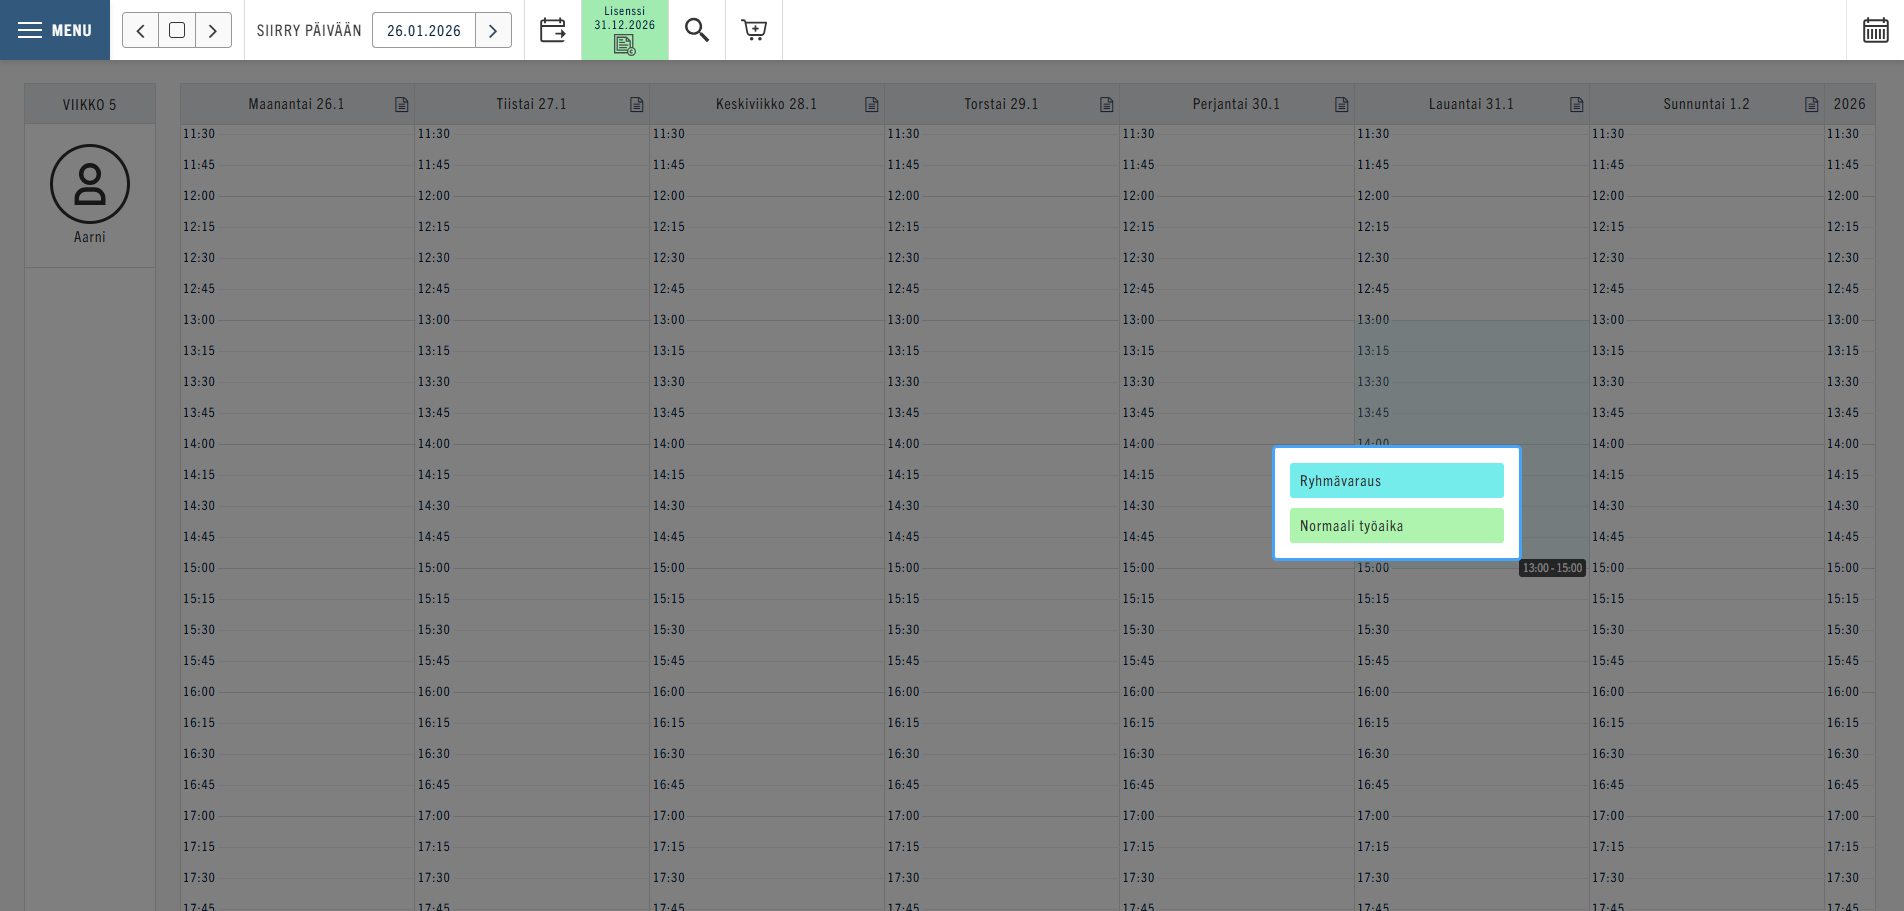
Task: Open the main MENU hamburger button
Action: pyautogui.click(x=55, y=30)
